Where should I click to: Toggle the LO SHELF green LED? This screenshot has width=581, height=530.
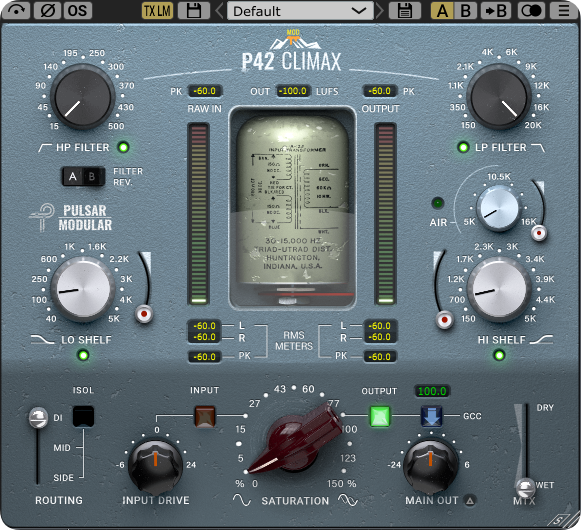tap(83, 355)
